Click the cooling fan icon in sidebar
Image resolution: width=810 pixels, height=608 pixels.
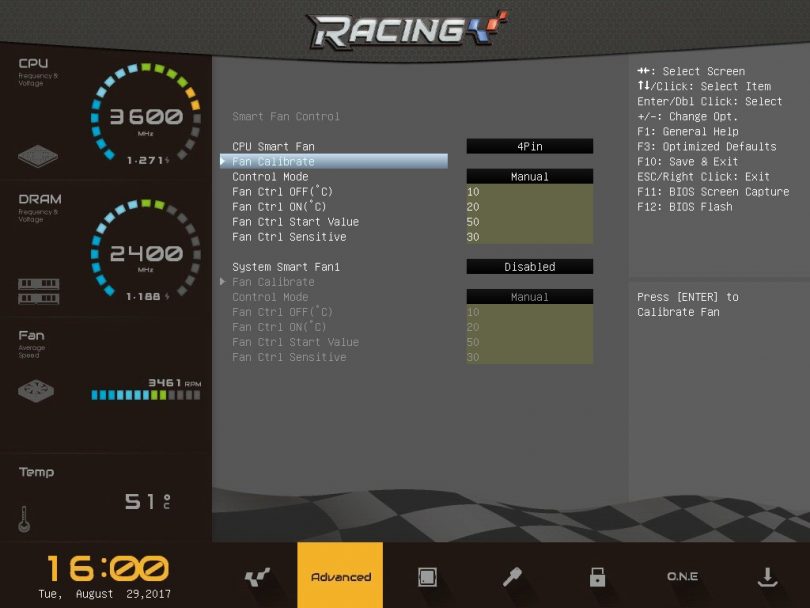pyautogui.click(x=38, y=391)
